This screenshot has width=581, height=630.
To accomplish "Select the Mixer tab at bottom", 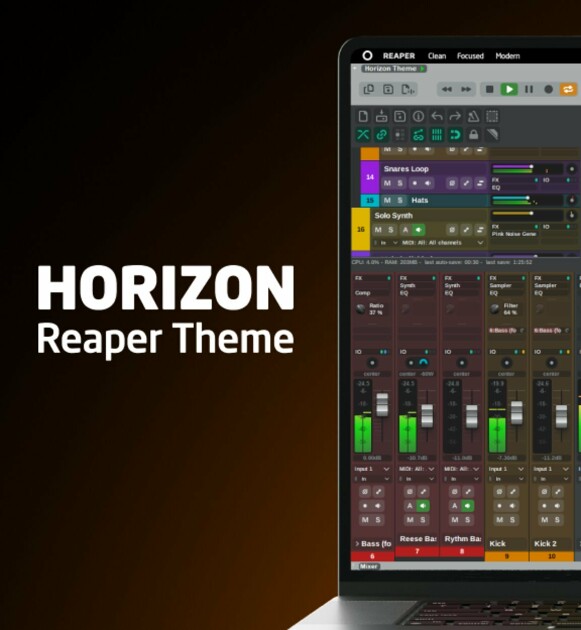I will point(368,566).
